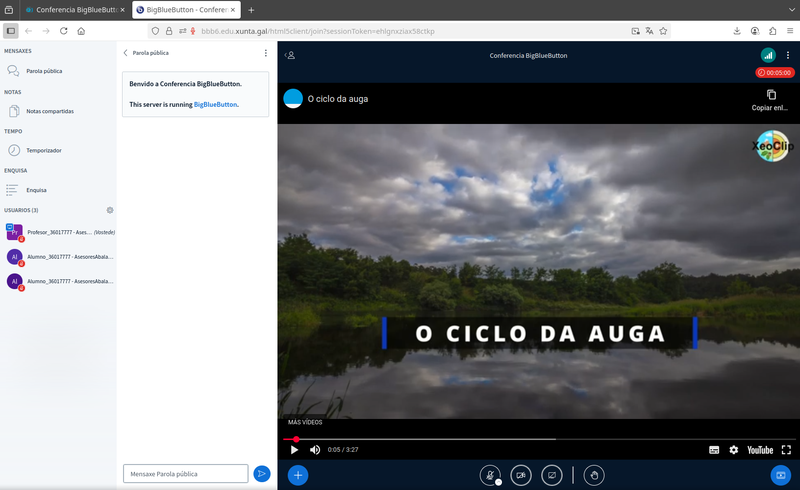Open Notas compartidas in the sidebar
Viewport: 800px width, 490px height.
(x=49, y=111)
